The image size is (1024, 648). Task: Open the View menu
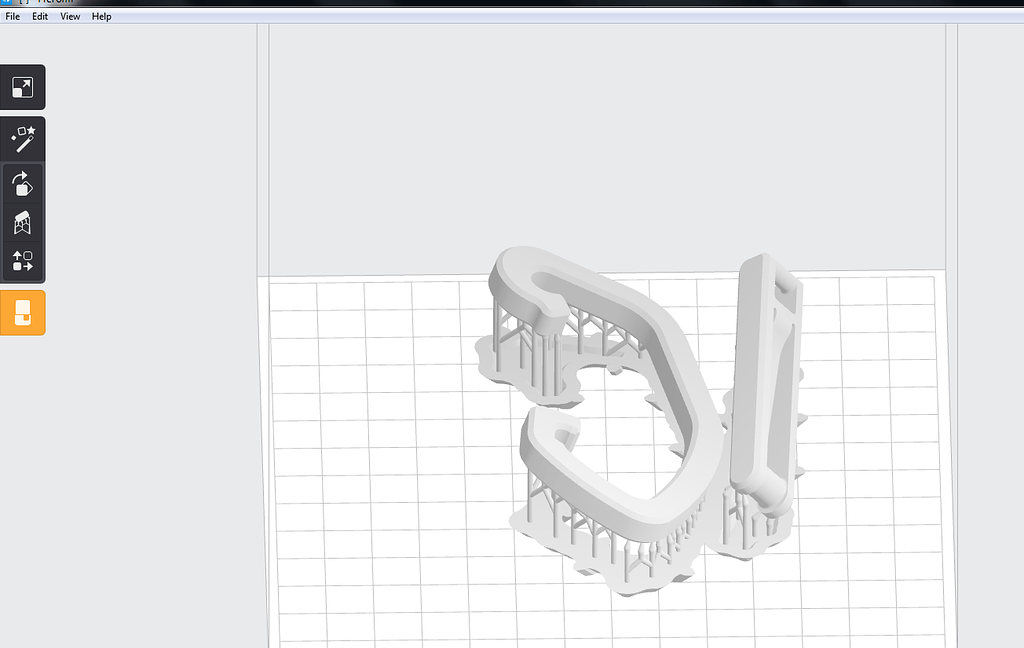coord(69,16)
